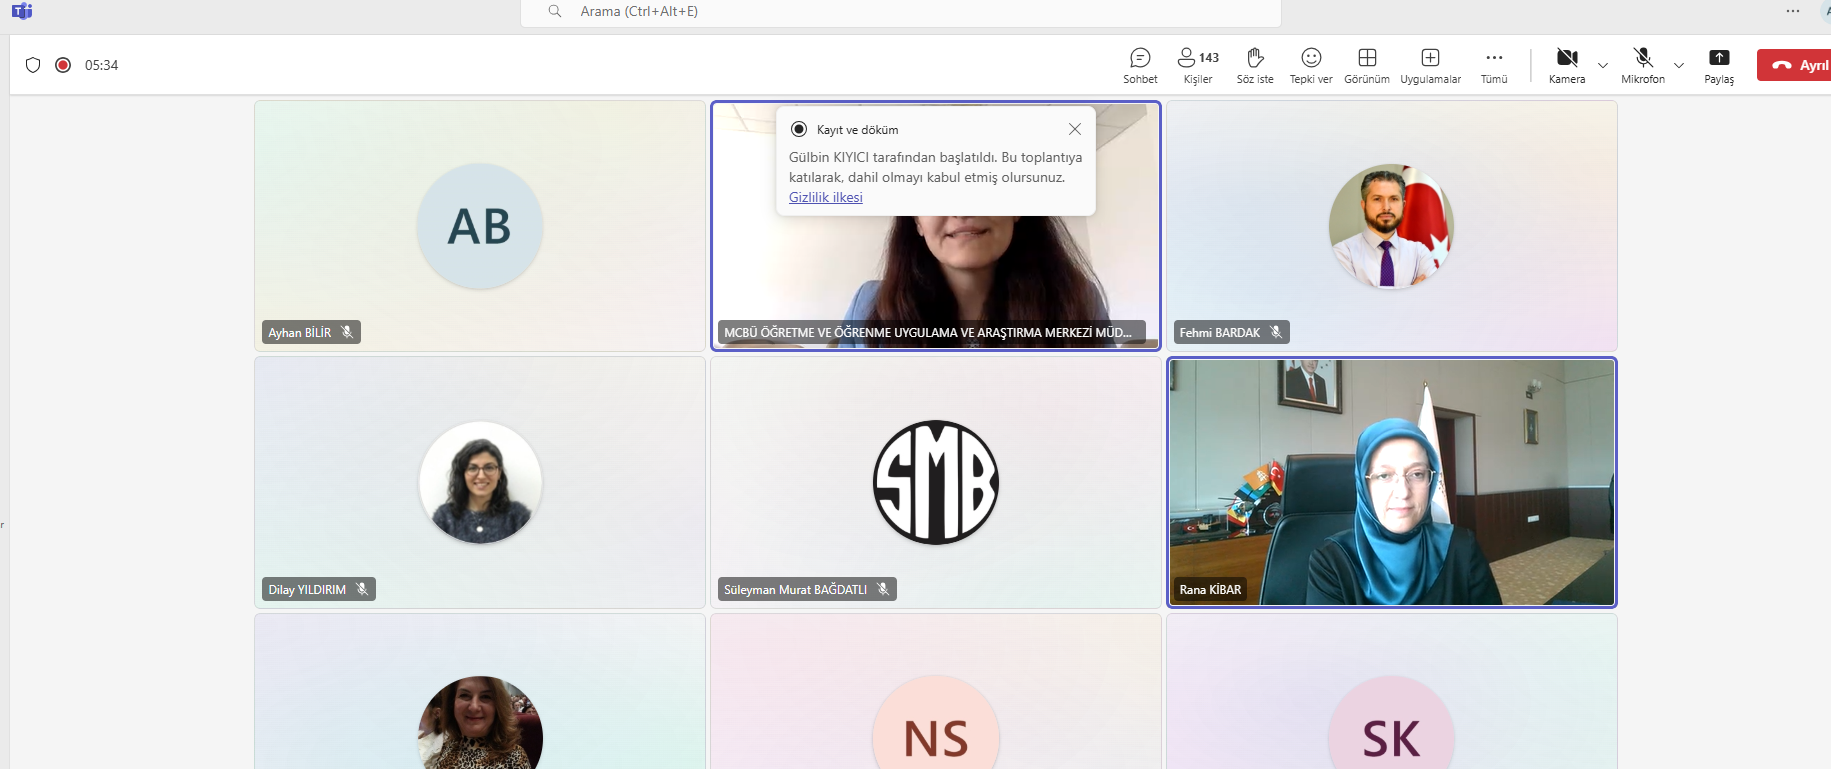Focus the Arama search field
1831x769 pixels.
pyautogui.click(x=900, y=12)
